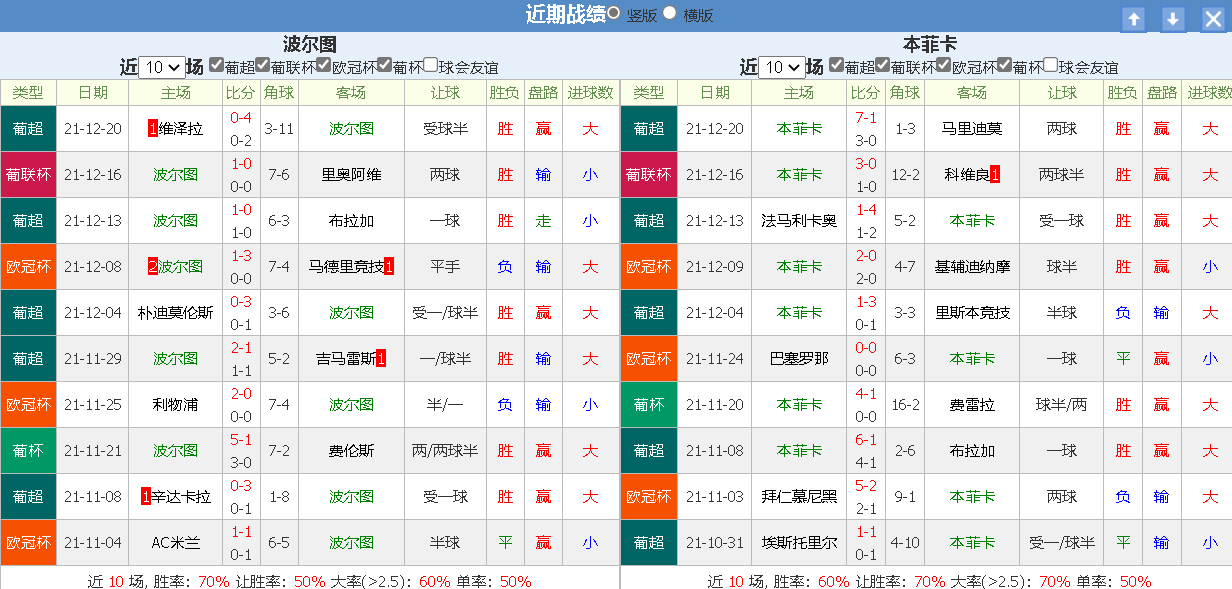This screenshot has width=1232, height=589.
Task: Open 马德里竞技 team link
Action: [346, 267]
